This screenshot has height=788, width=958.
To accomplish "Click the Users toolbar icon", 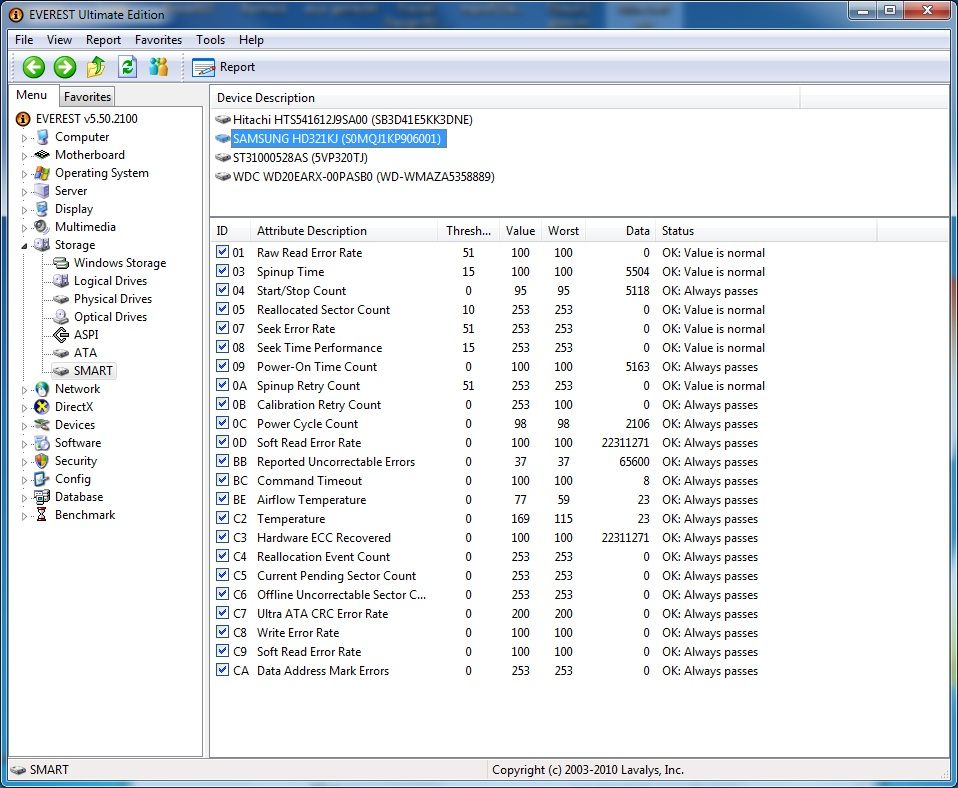I will (x=158, y=67).
